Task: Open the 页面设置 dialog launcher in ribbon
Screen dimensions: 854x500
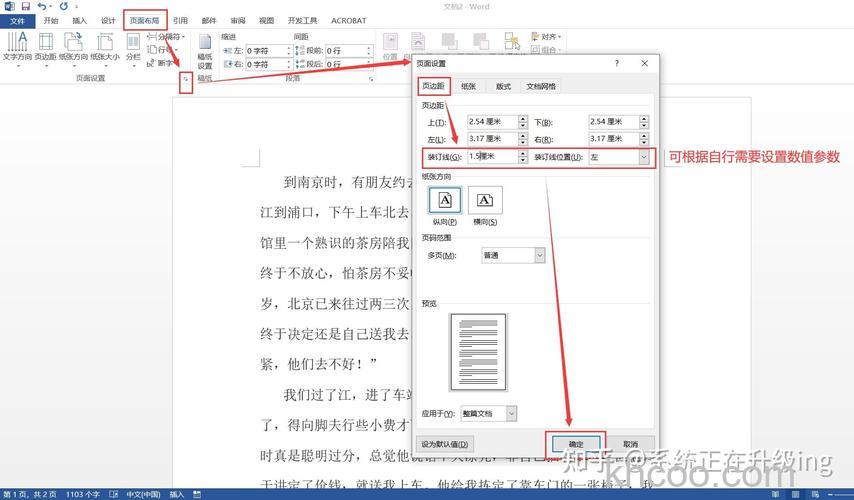Action: 186,80
